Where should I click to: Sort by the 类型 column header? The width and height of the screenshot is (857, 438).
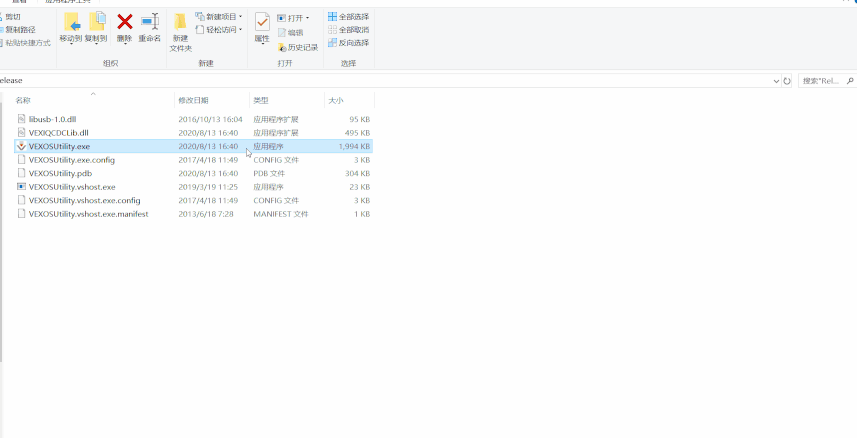287,100
